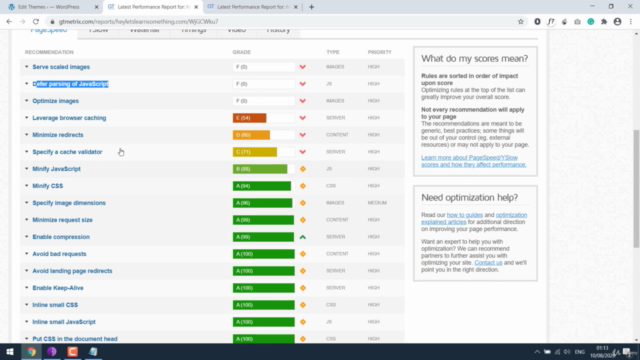
Task: Click the A (96) green grade bar
Action: 262,203
